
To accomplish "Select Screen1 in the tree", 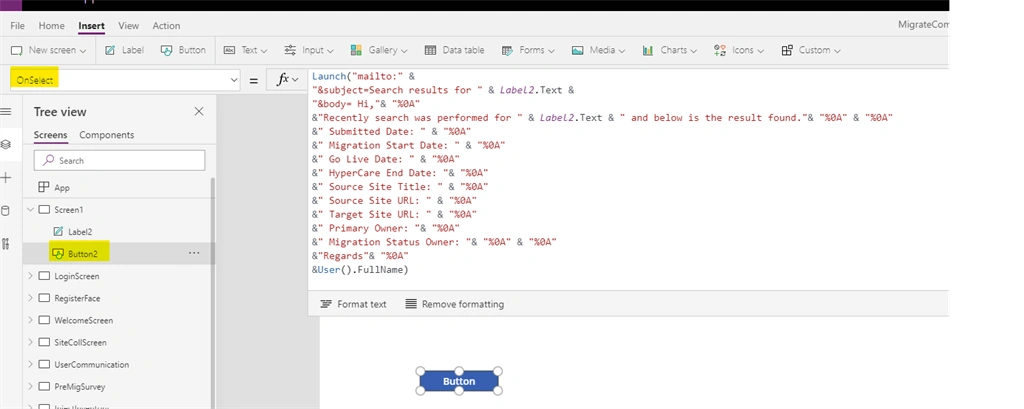I will tap(69, 210).
